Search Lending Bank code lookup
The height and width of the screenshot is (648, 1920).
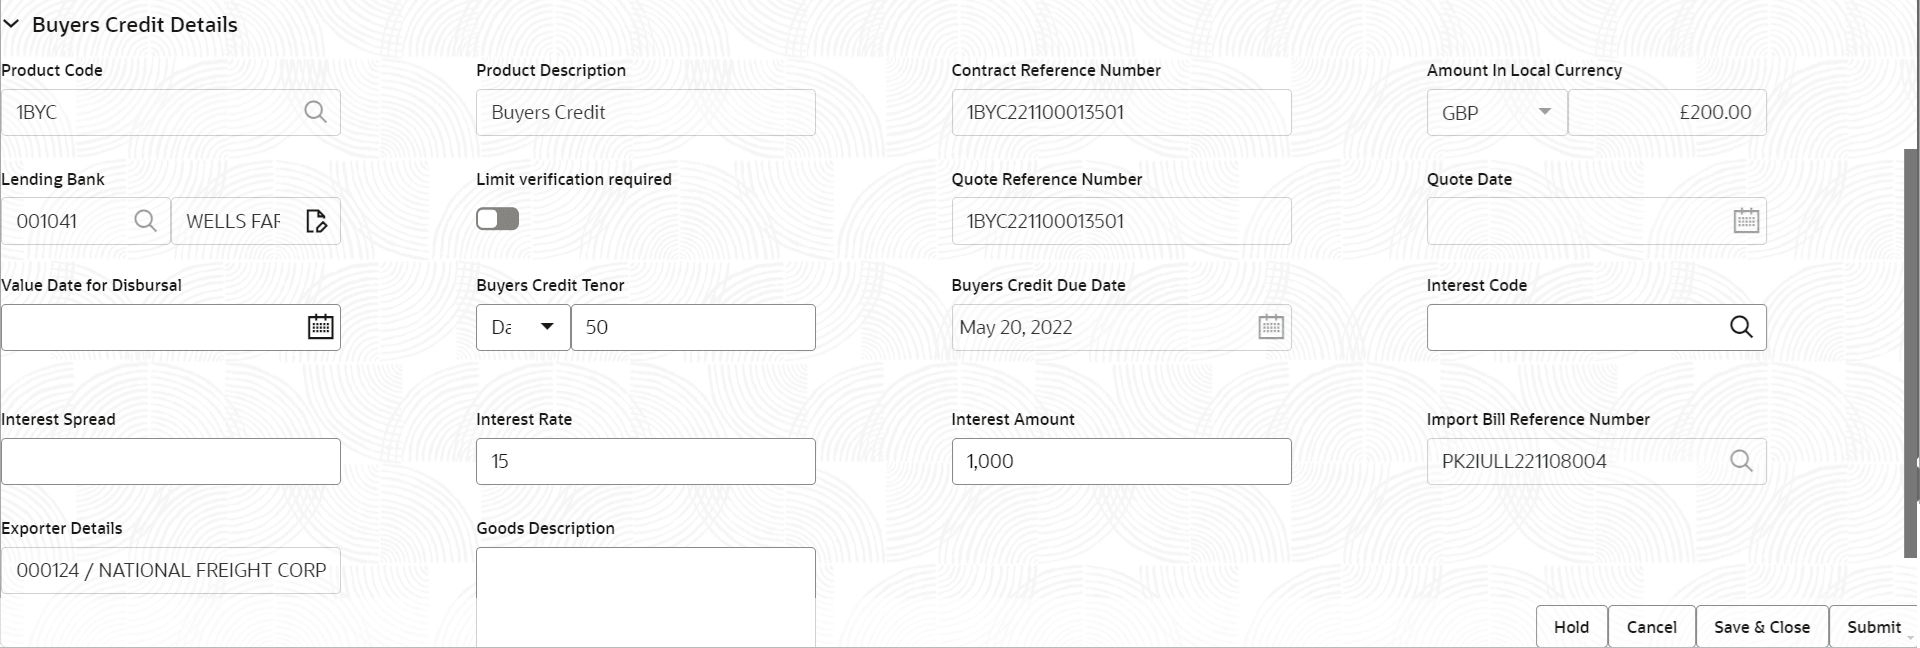145,221
